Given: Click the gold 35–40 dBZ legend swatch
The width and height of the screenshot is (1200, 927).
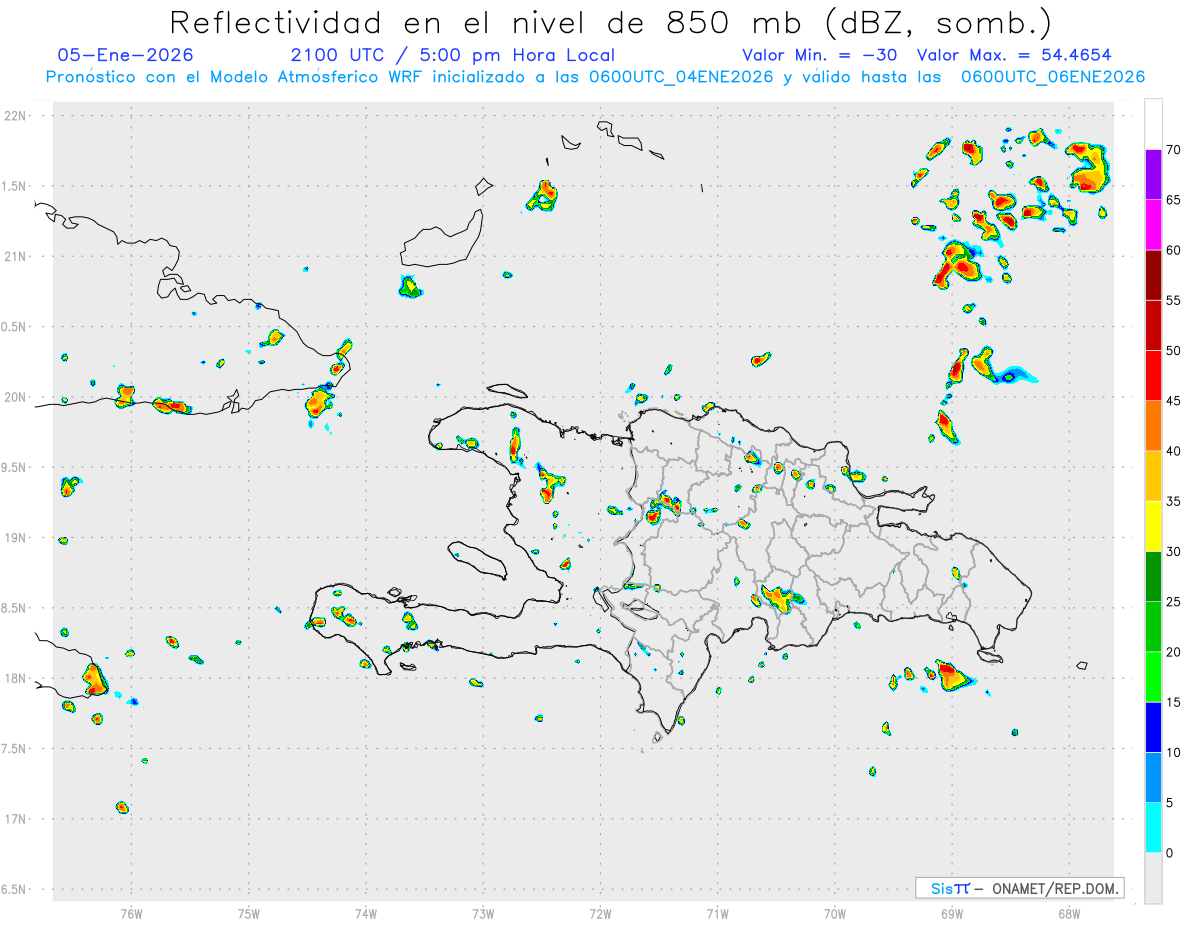Looking at the screenshot, I should (1153, 476).
